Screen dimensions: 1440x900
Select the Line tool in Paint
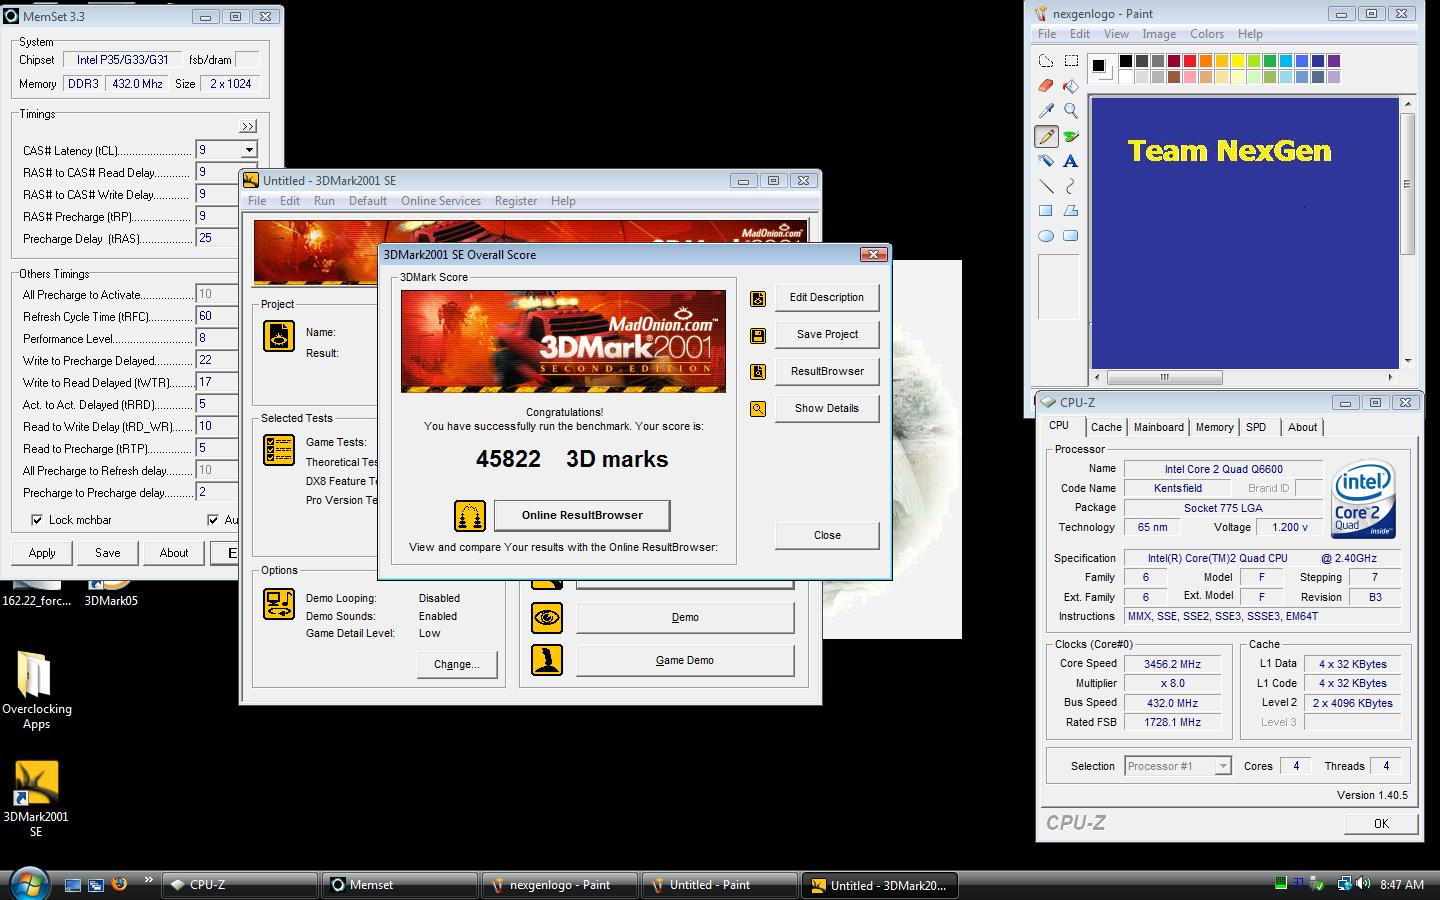[1046, 186]
